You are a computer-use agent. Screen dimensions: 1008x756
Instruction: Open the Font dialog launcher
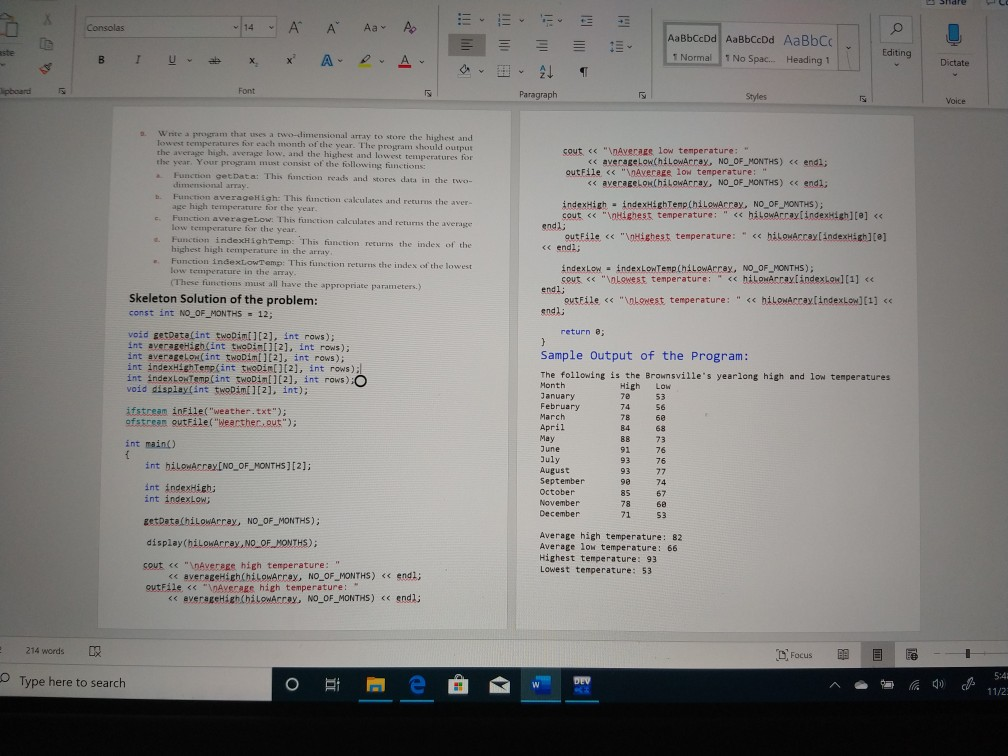pos(428,91)
